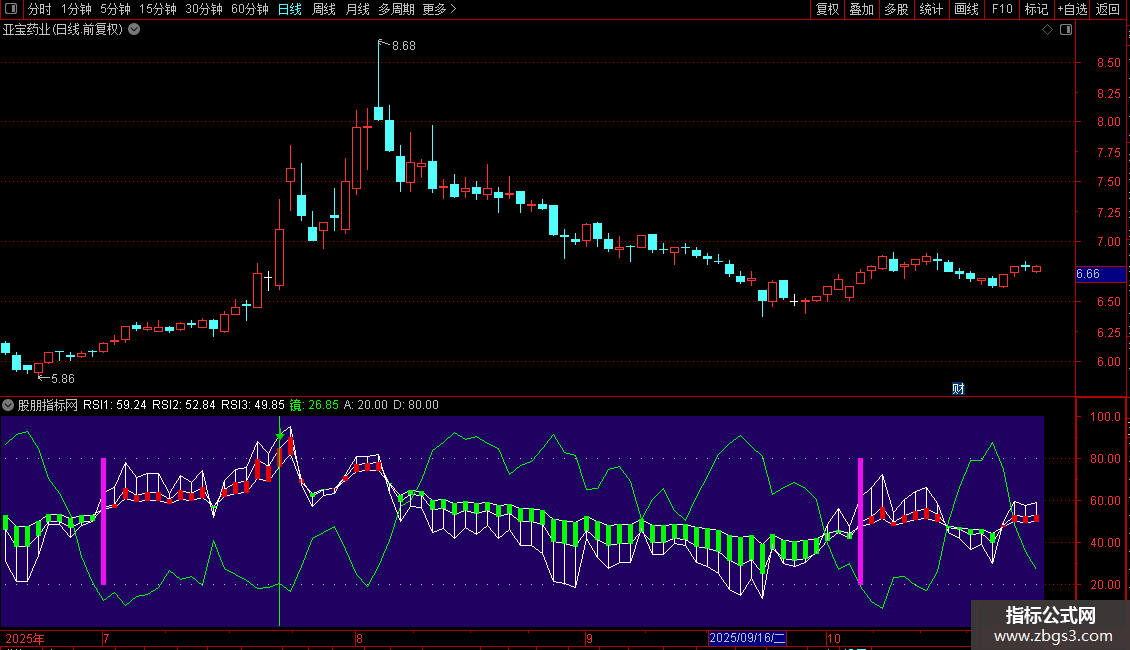The image size is (1130, 650).
Task: Click the RSI1: 59.24 indicator value
Action: (115, 405)
